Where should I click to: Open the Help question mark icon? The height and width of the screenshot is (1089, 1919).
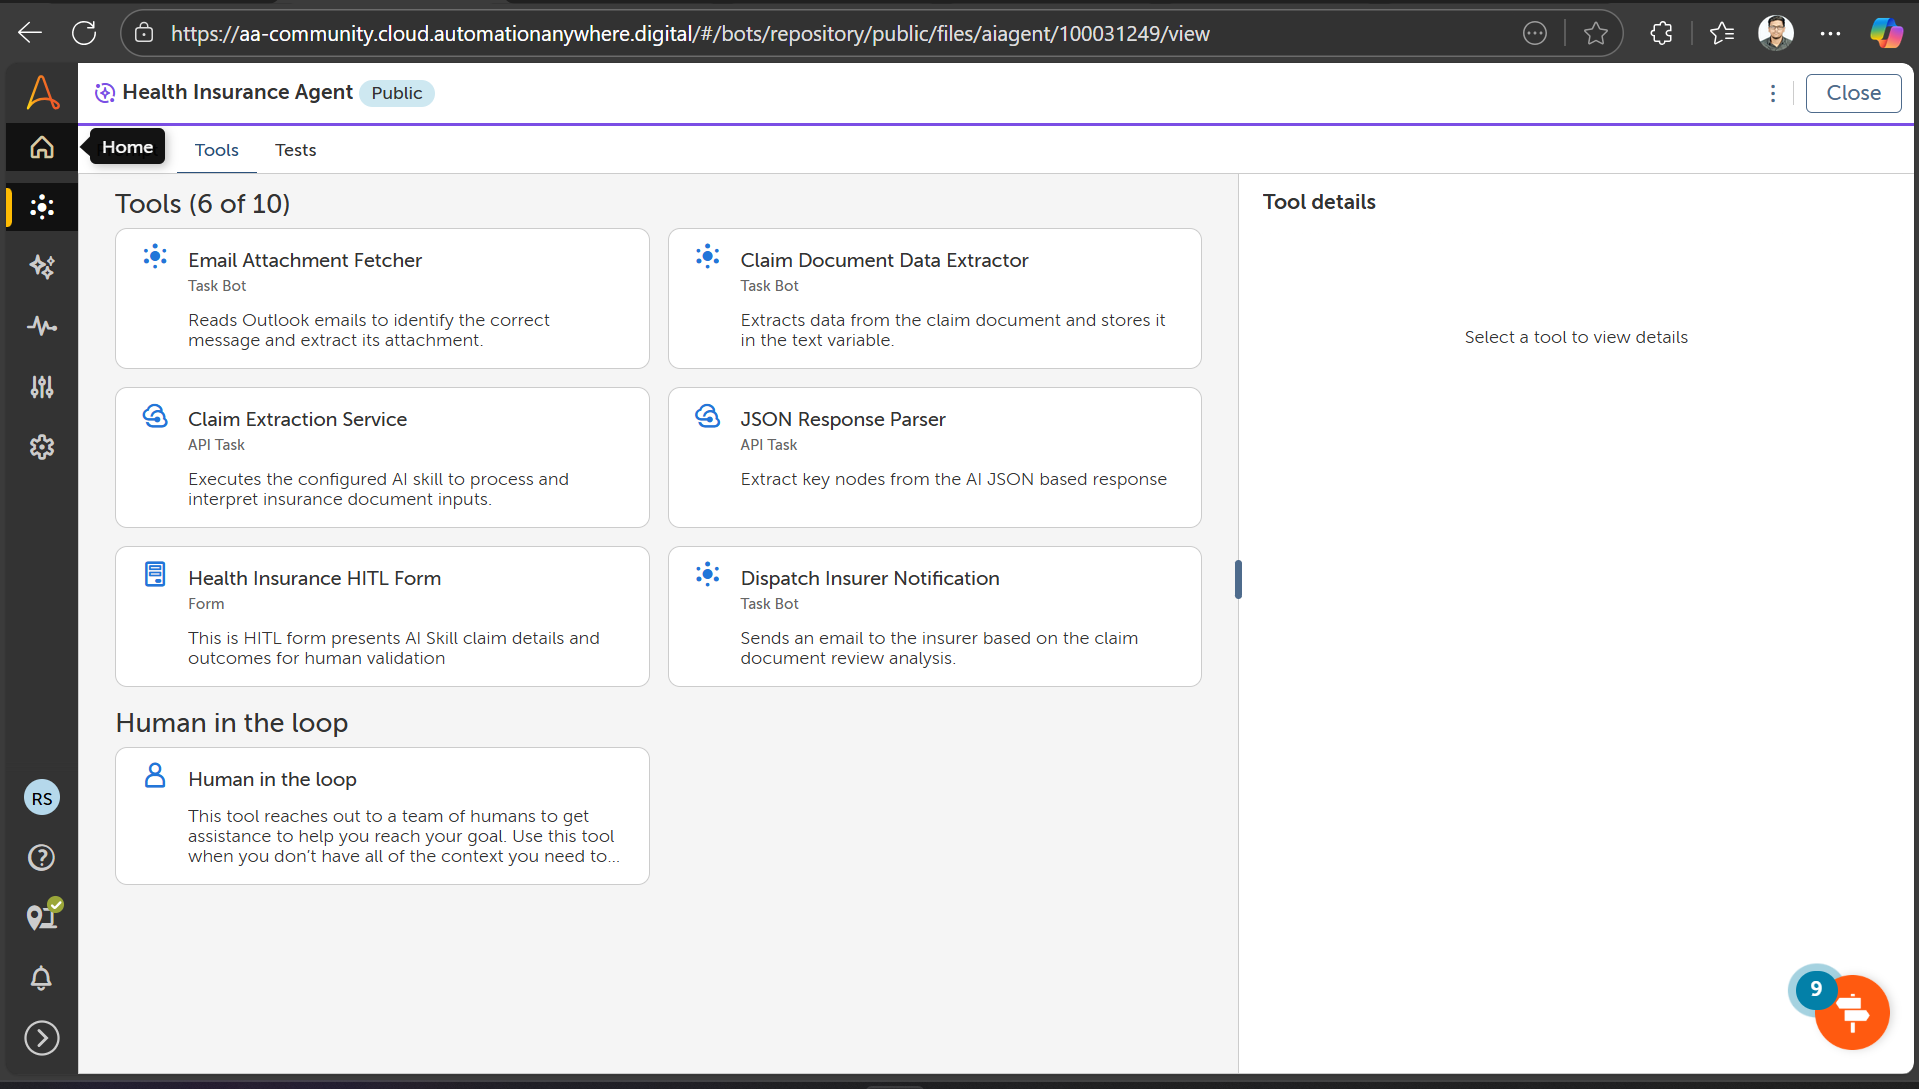[42, 858]
